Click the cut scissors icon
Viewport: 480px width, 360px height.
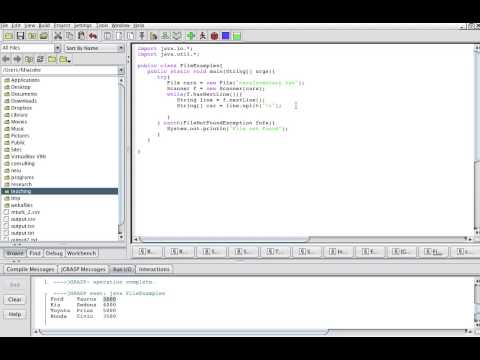(58, 36)
